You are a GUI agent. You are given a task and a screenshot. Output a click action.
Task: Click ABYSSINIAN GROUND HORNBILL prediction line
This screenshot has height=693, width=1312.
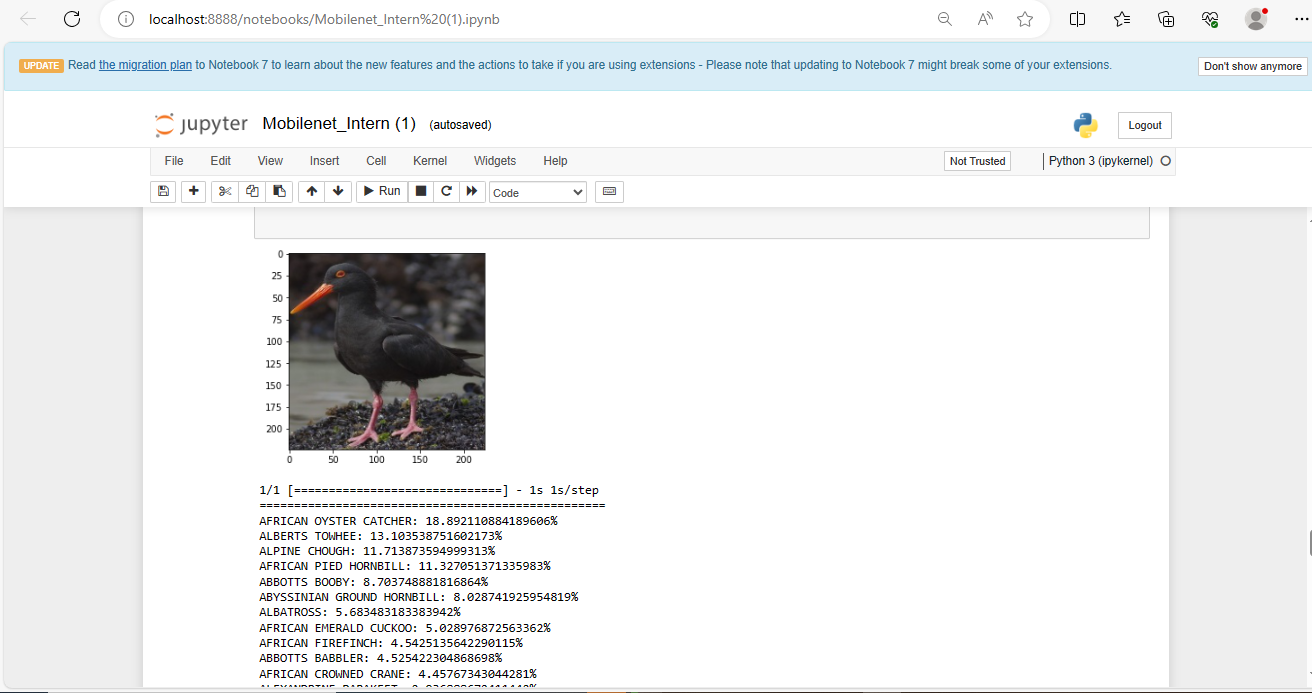pos(418,597)
